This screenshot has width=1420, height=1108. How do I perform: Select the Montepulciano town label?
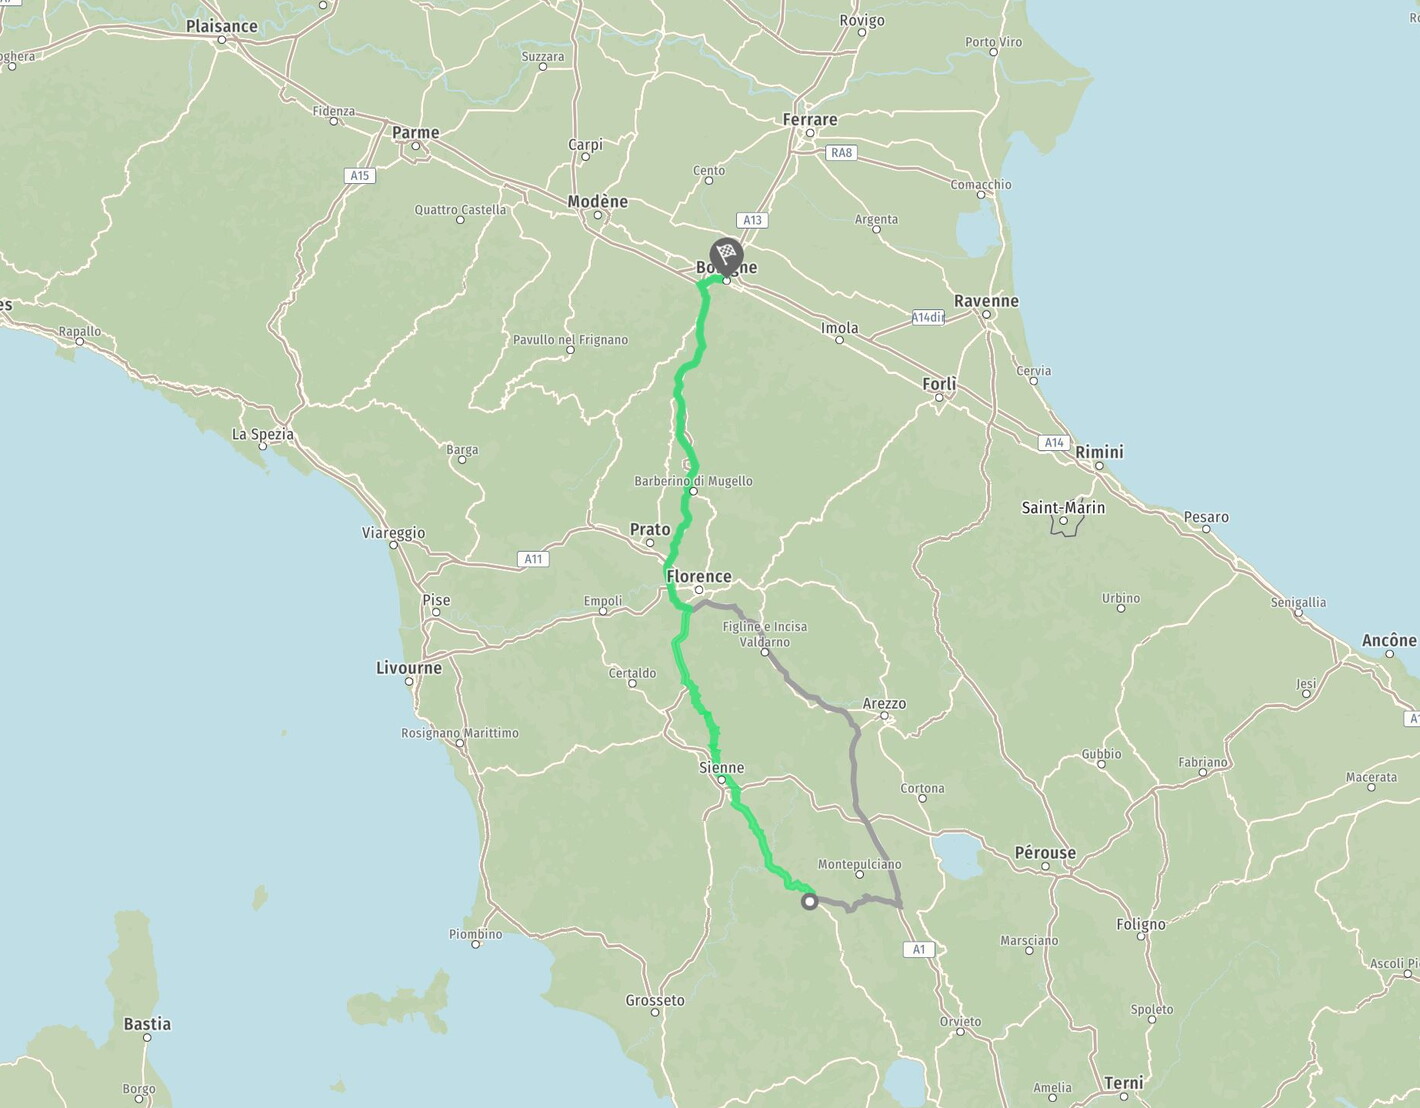(859, 864)
